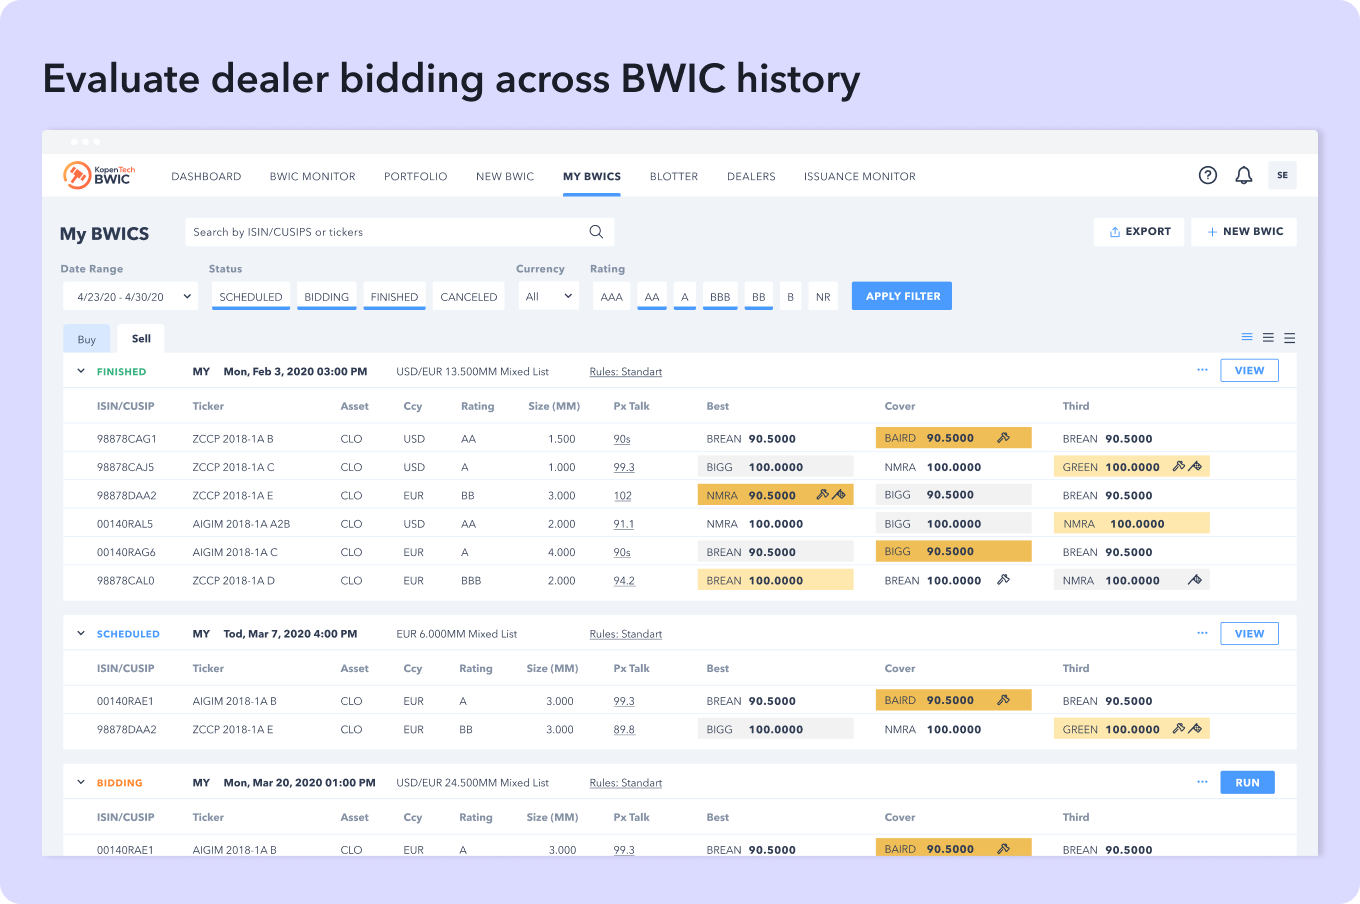Click the KopenTech BWIC logo

pyautogui.click(x=99, y=176)
